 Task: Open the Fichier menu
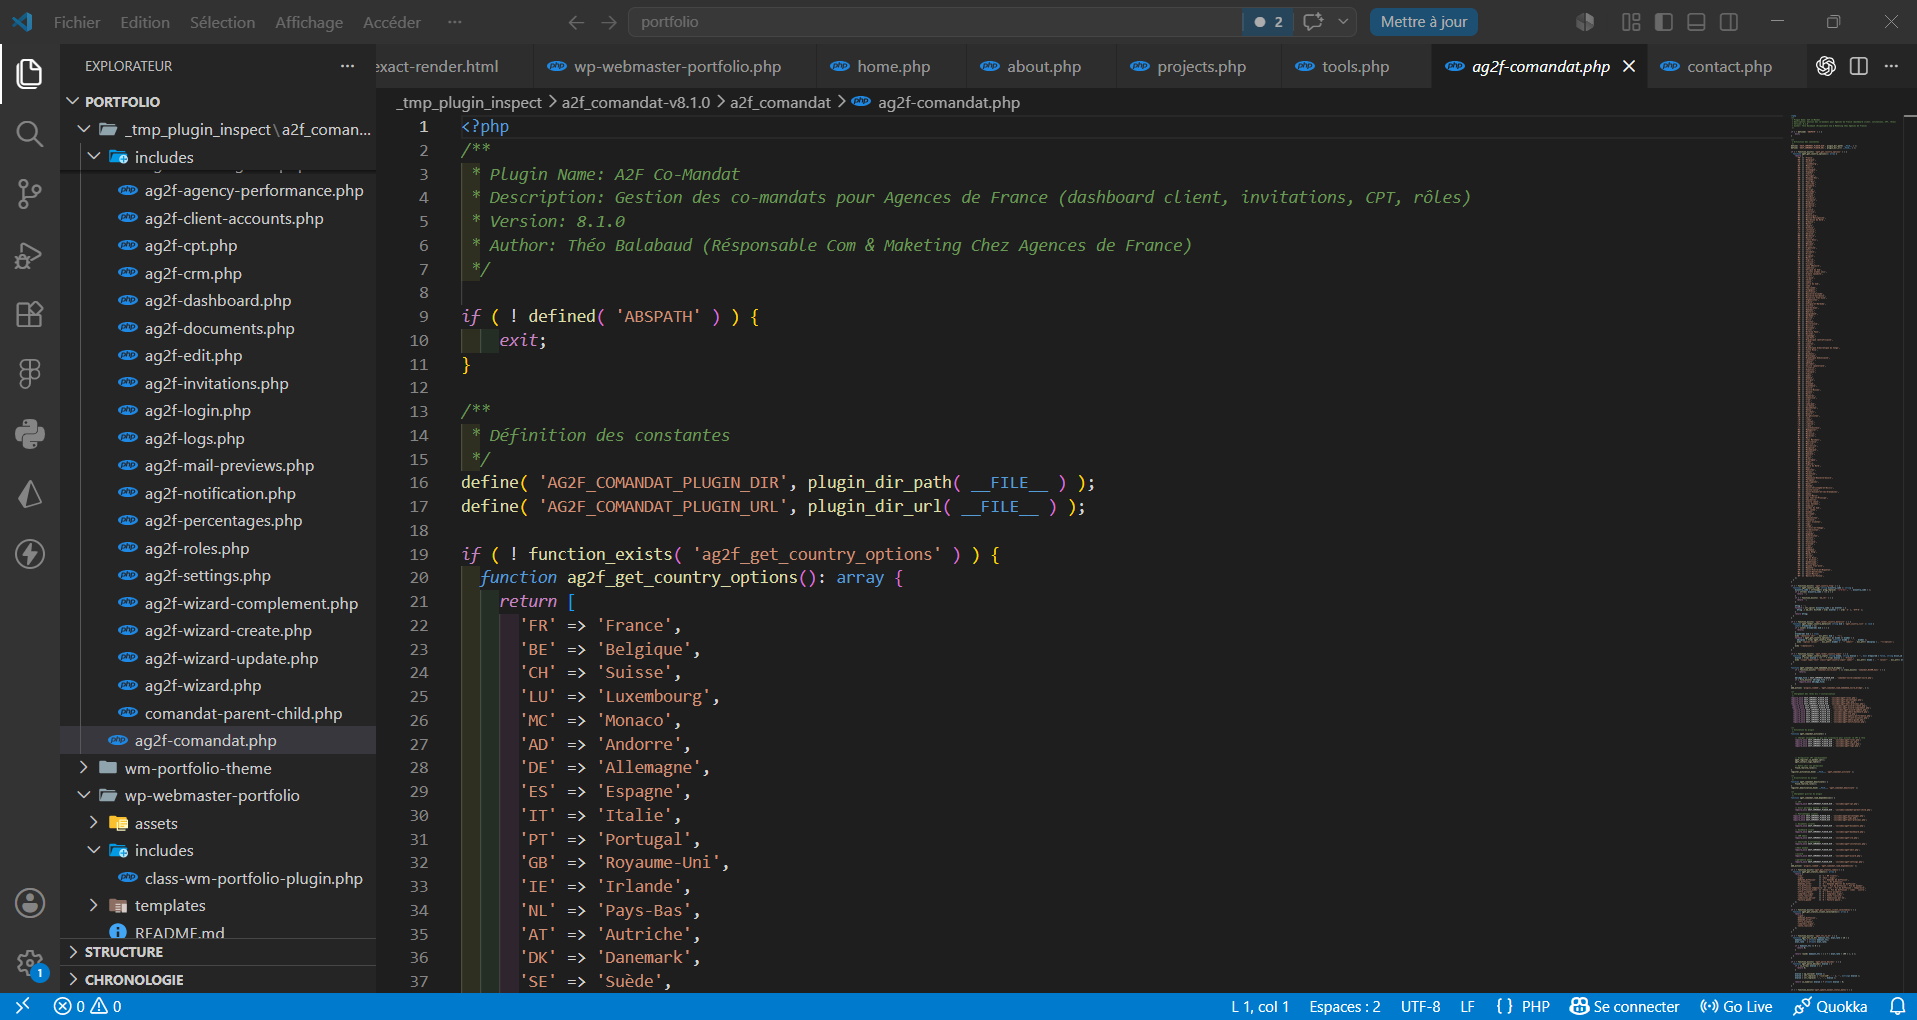(x=77, y=22)
